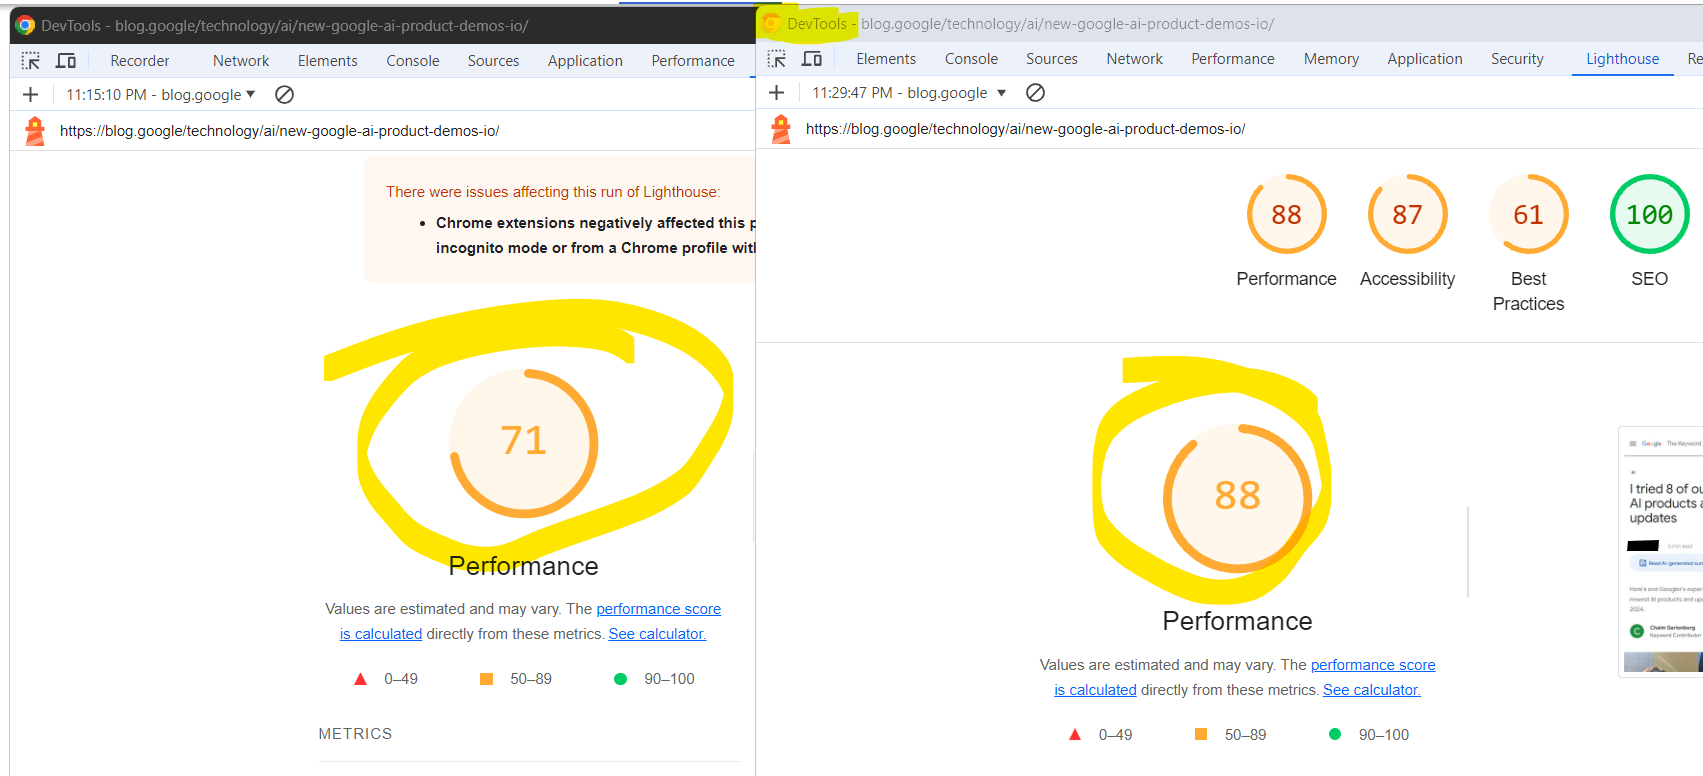Click Chrome icon in left DevTools title bar
1703x776 pixels.
25,25
